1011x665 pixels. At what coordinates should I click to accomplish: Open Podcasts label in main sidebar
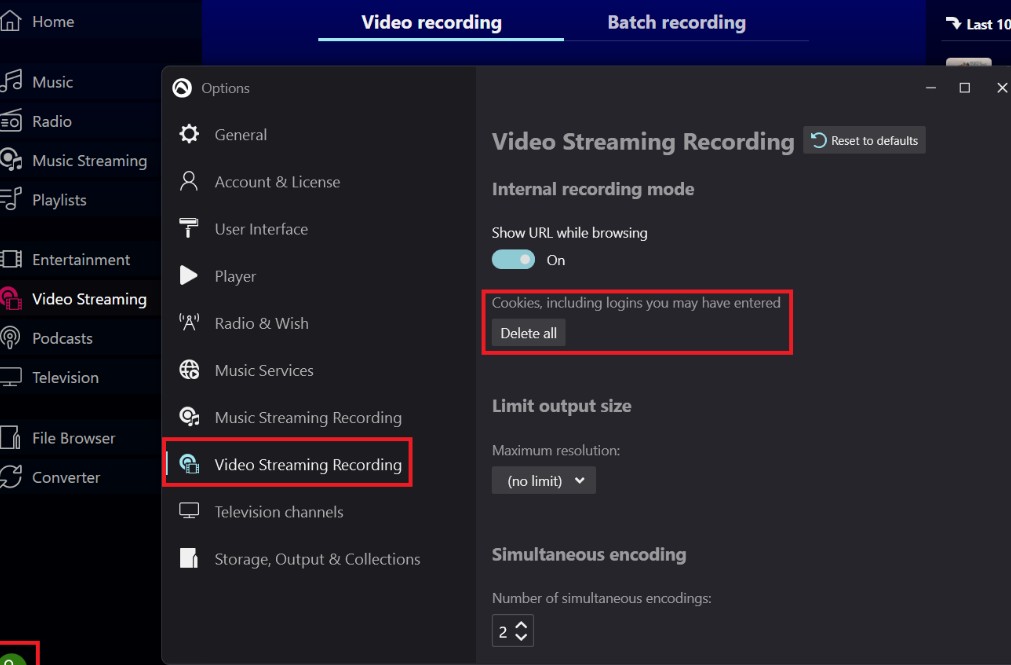63,338
